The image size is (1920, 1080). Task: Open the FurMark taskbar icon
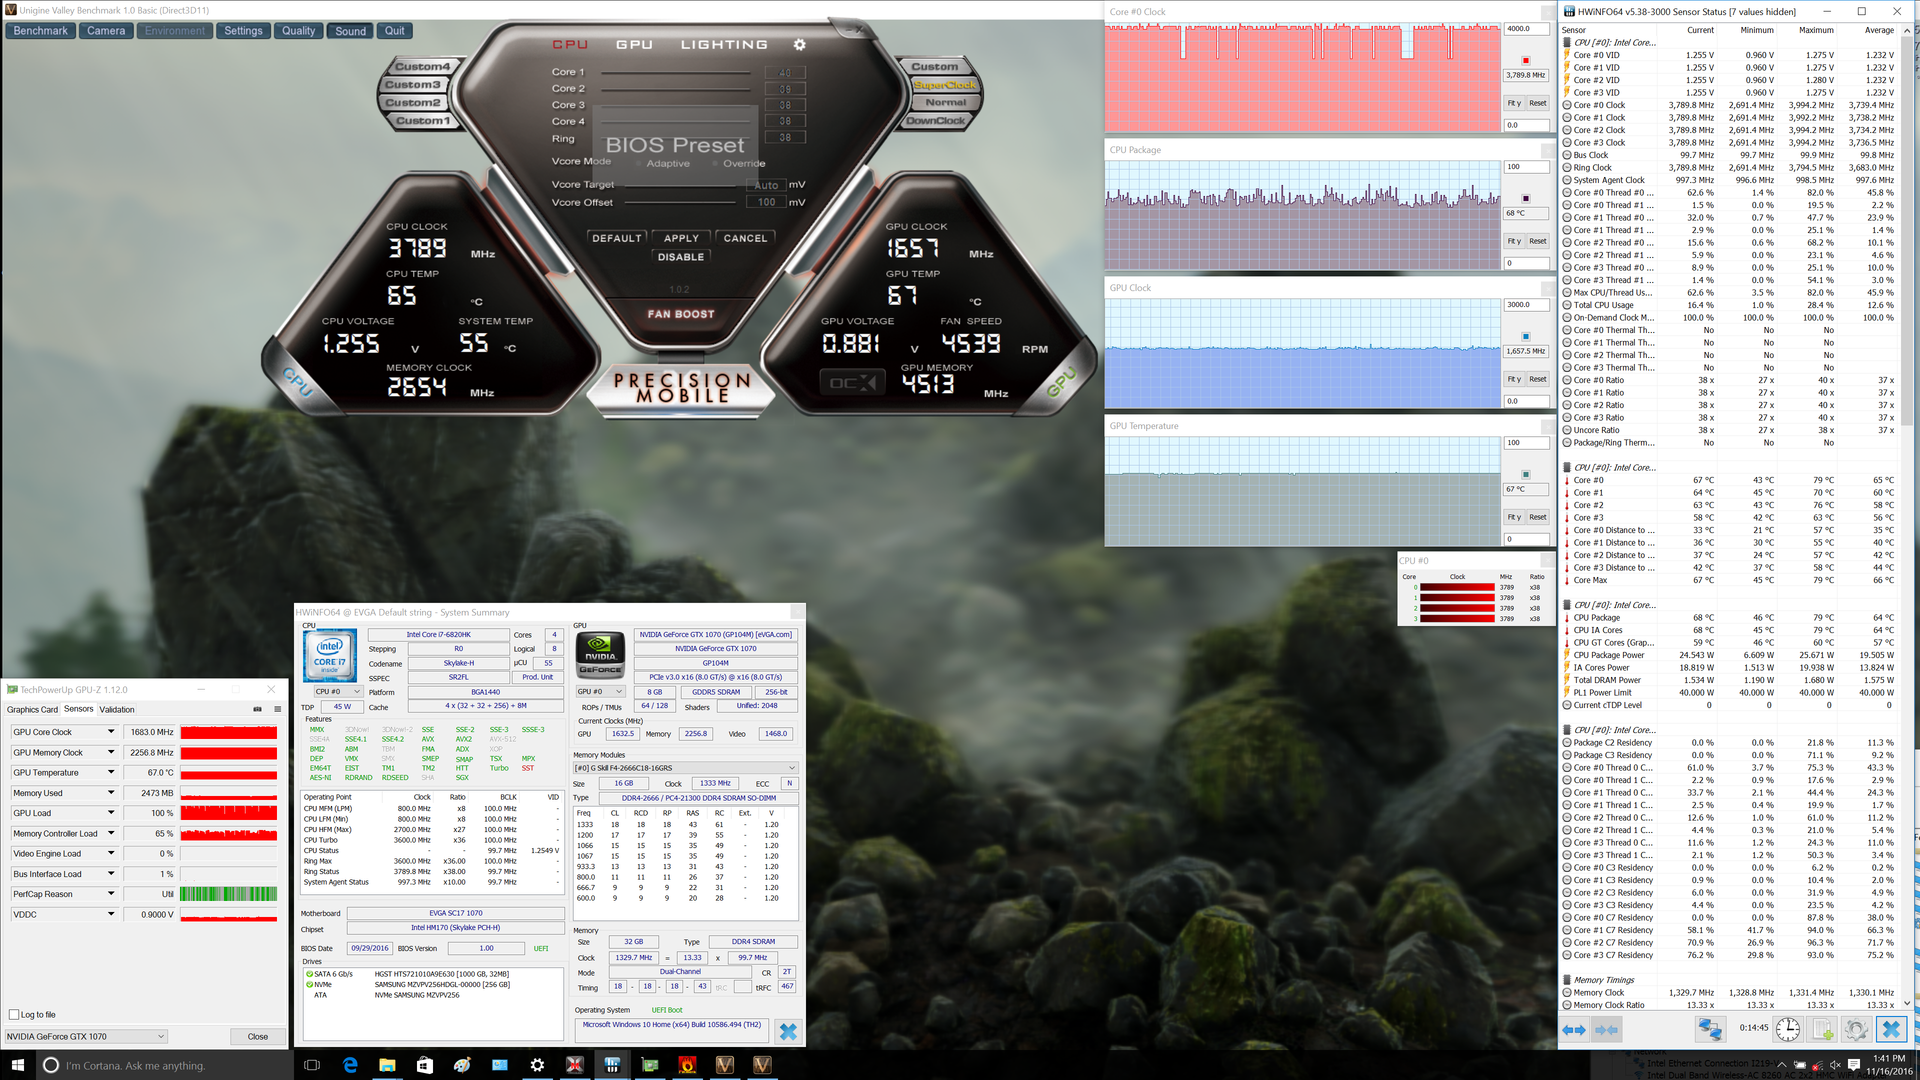[x=687, y=1065]
